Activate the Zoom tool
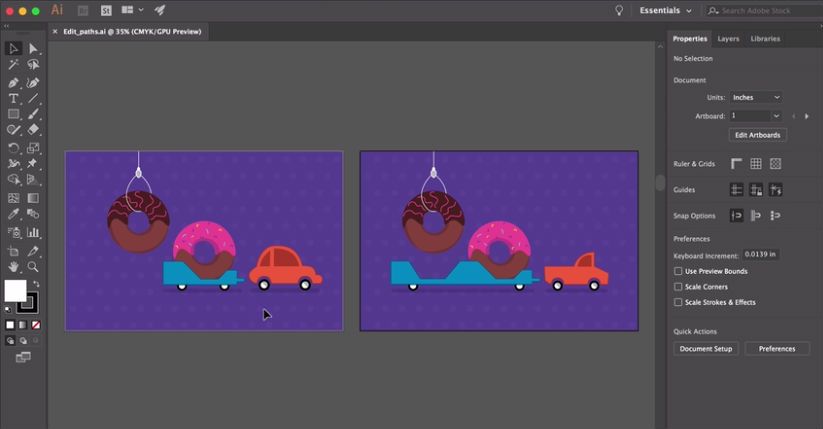The image size is (823, 429). coord(33,267)
